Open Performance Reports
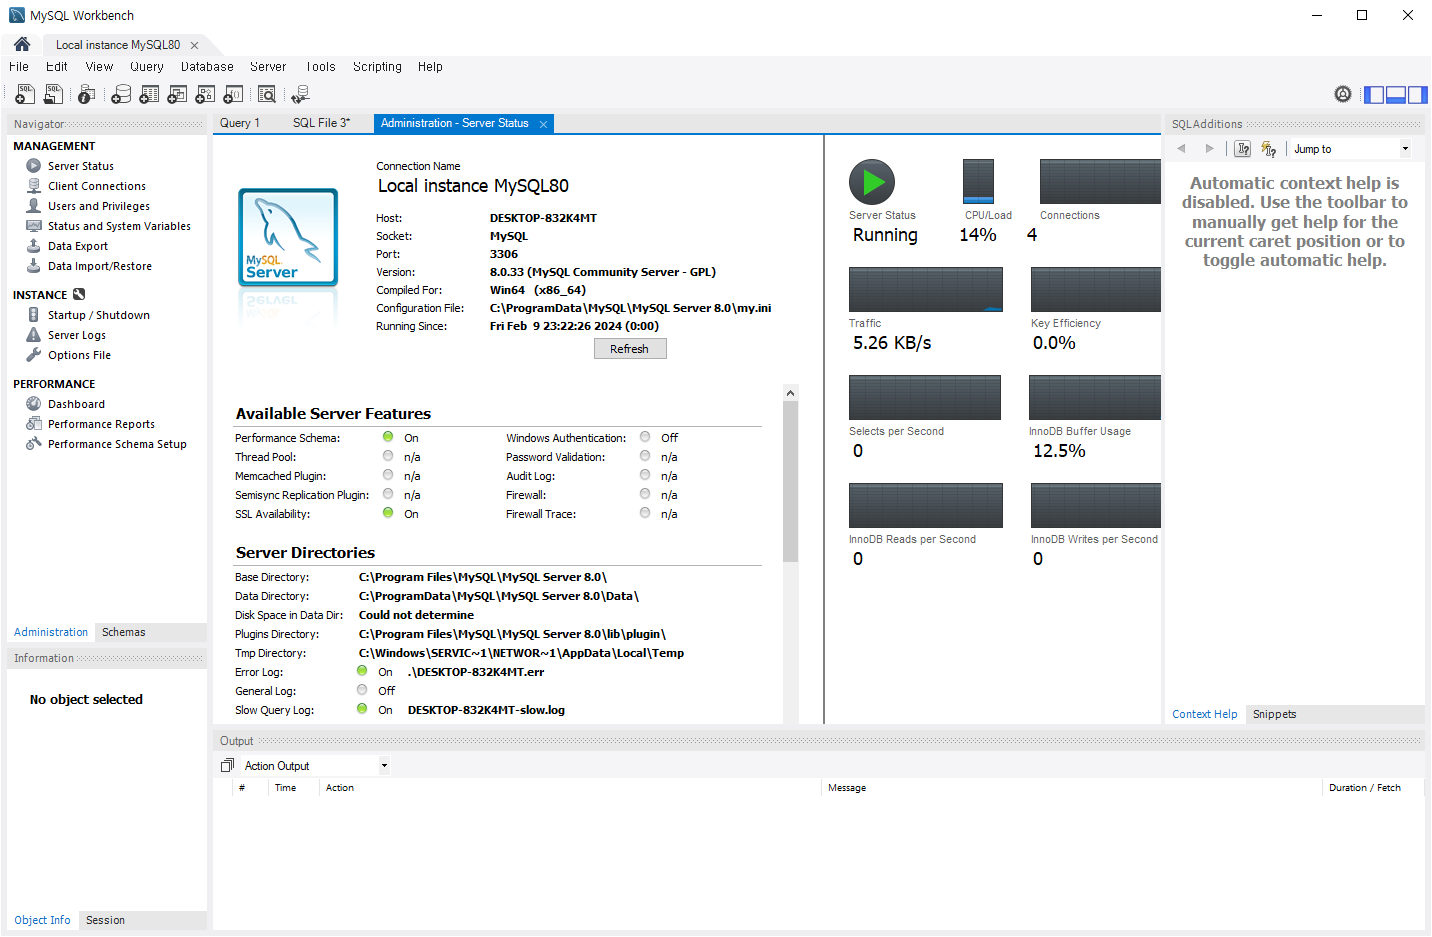This screenshot has height=937, width=1432. 101,424
